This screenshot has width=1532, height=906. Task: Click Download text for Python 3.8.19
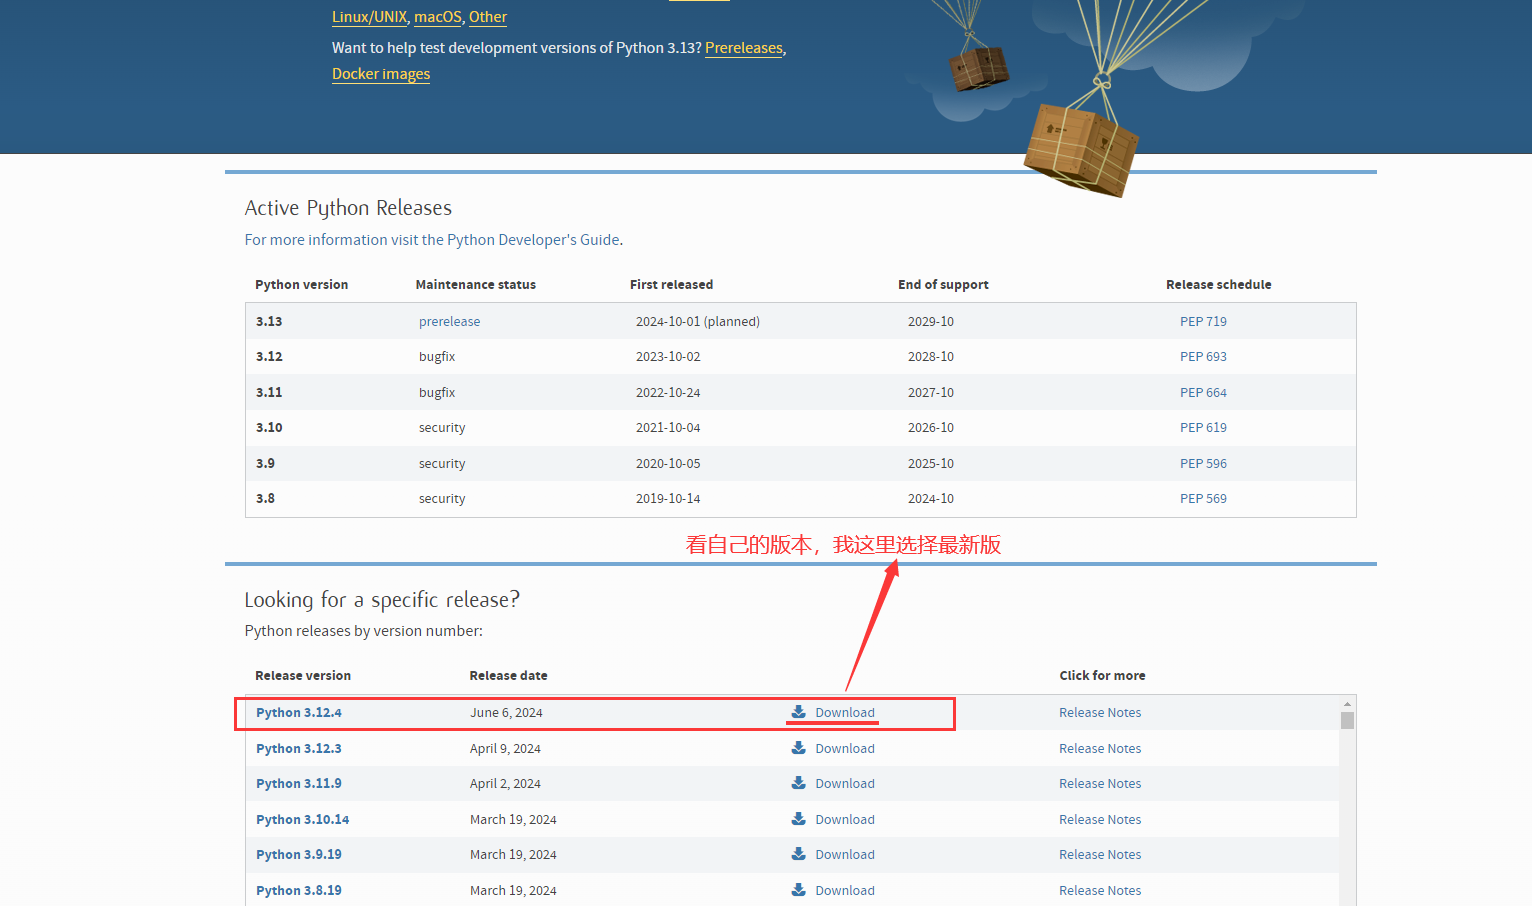pyautogui.click(x=845, y=890)
